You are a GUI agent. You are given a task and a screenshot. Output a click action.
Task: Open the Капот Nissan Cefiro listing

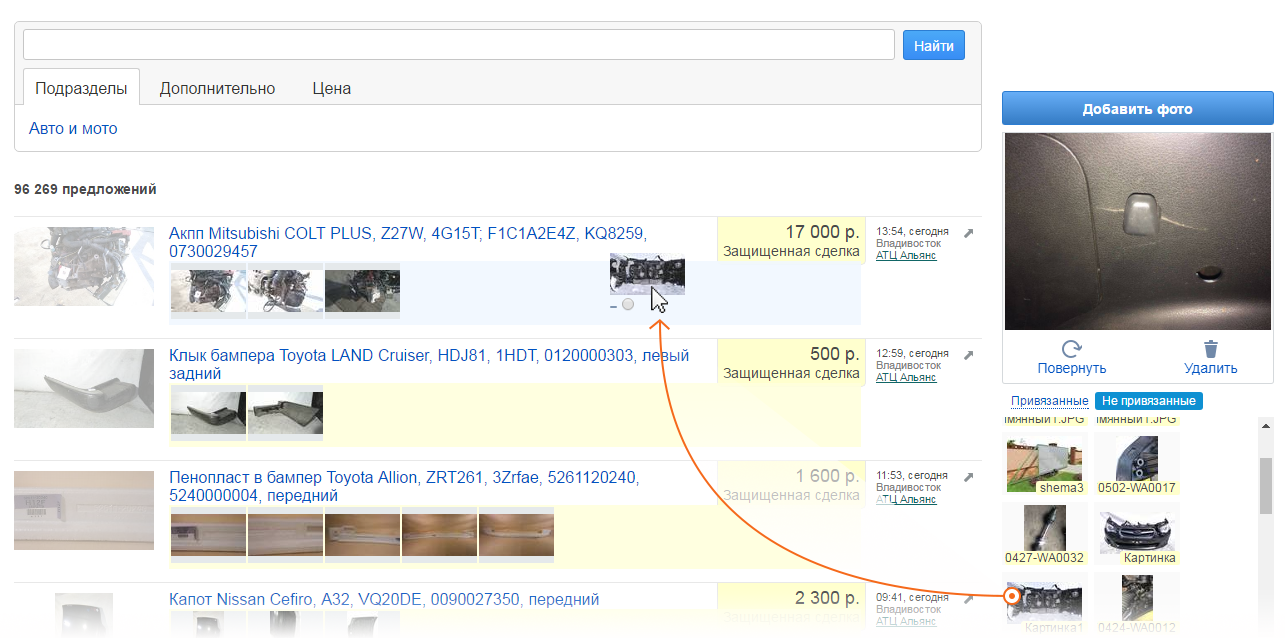click(x=384, y=599)
